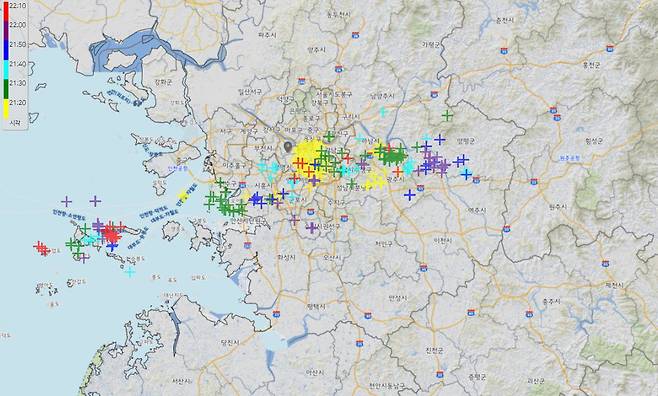
Task: Click the 일산서구 map label
Action: pos(250,91)
